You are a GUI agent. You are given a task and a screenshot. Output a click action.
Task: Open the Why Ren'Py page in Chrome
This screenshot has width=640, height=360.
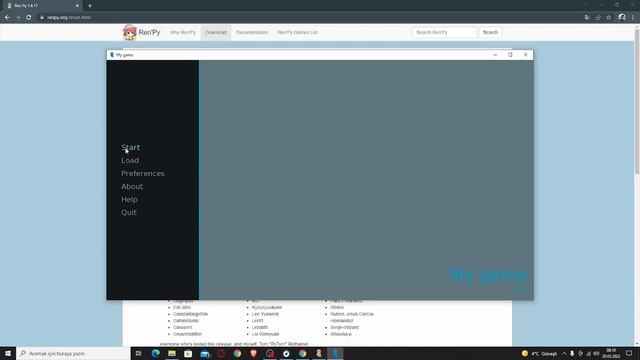(x=182, y=32)
